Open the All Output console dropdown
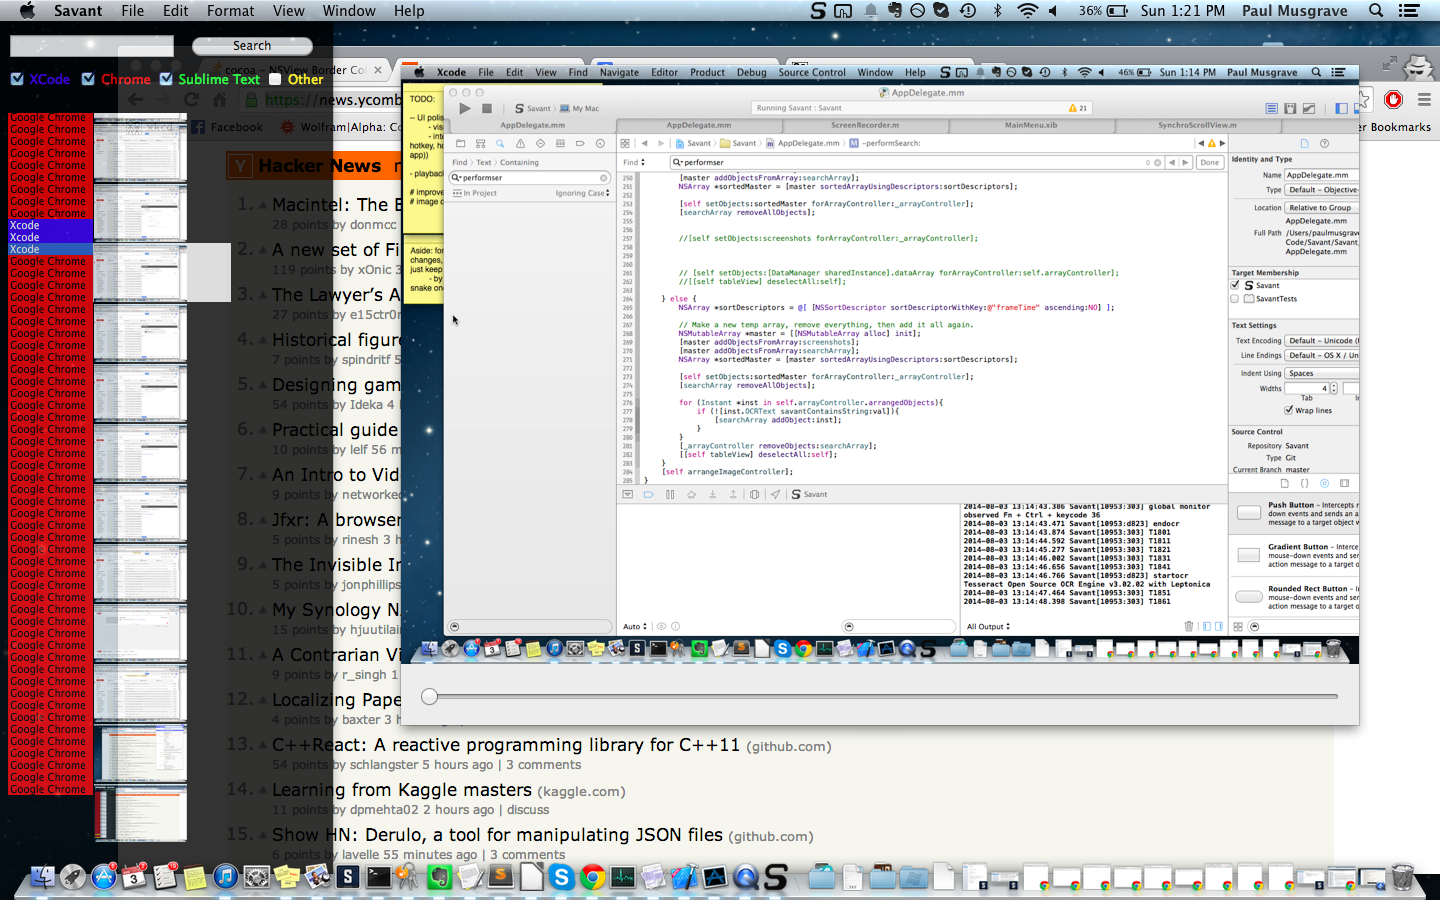The height and width of the screenshot is (900, 1440). coord(988,626)
